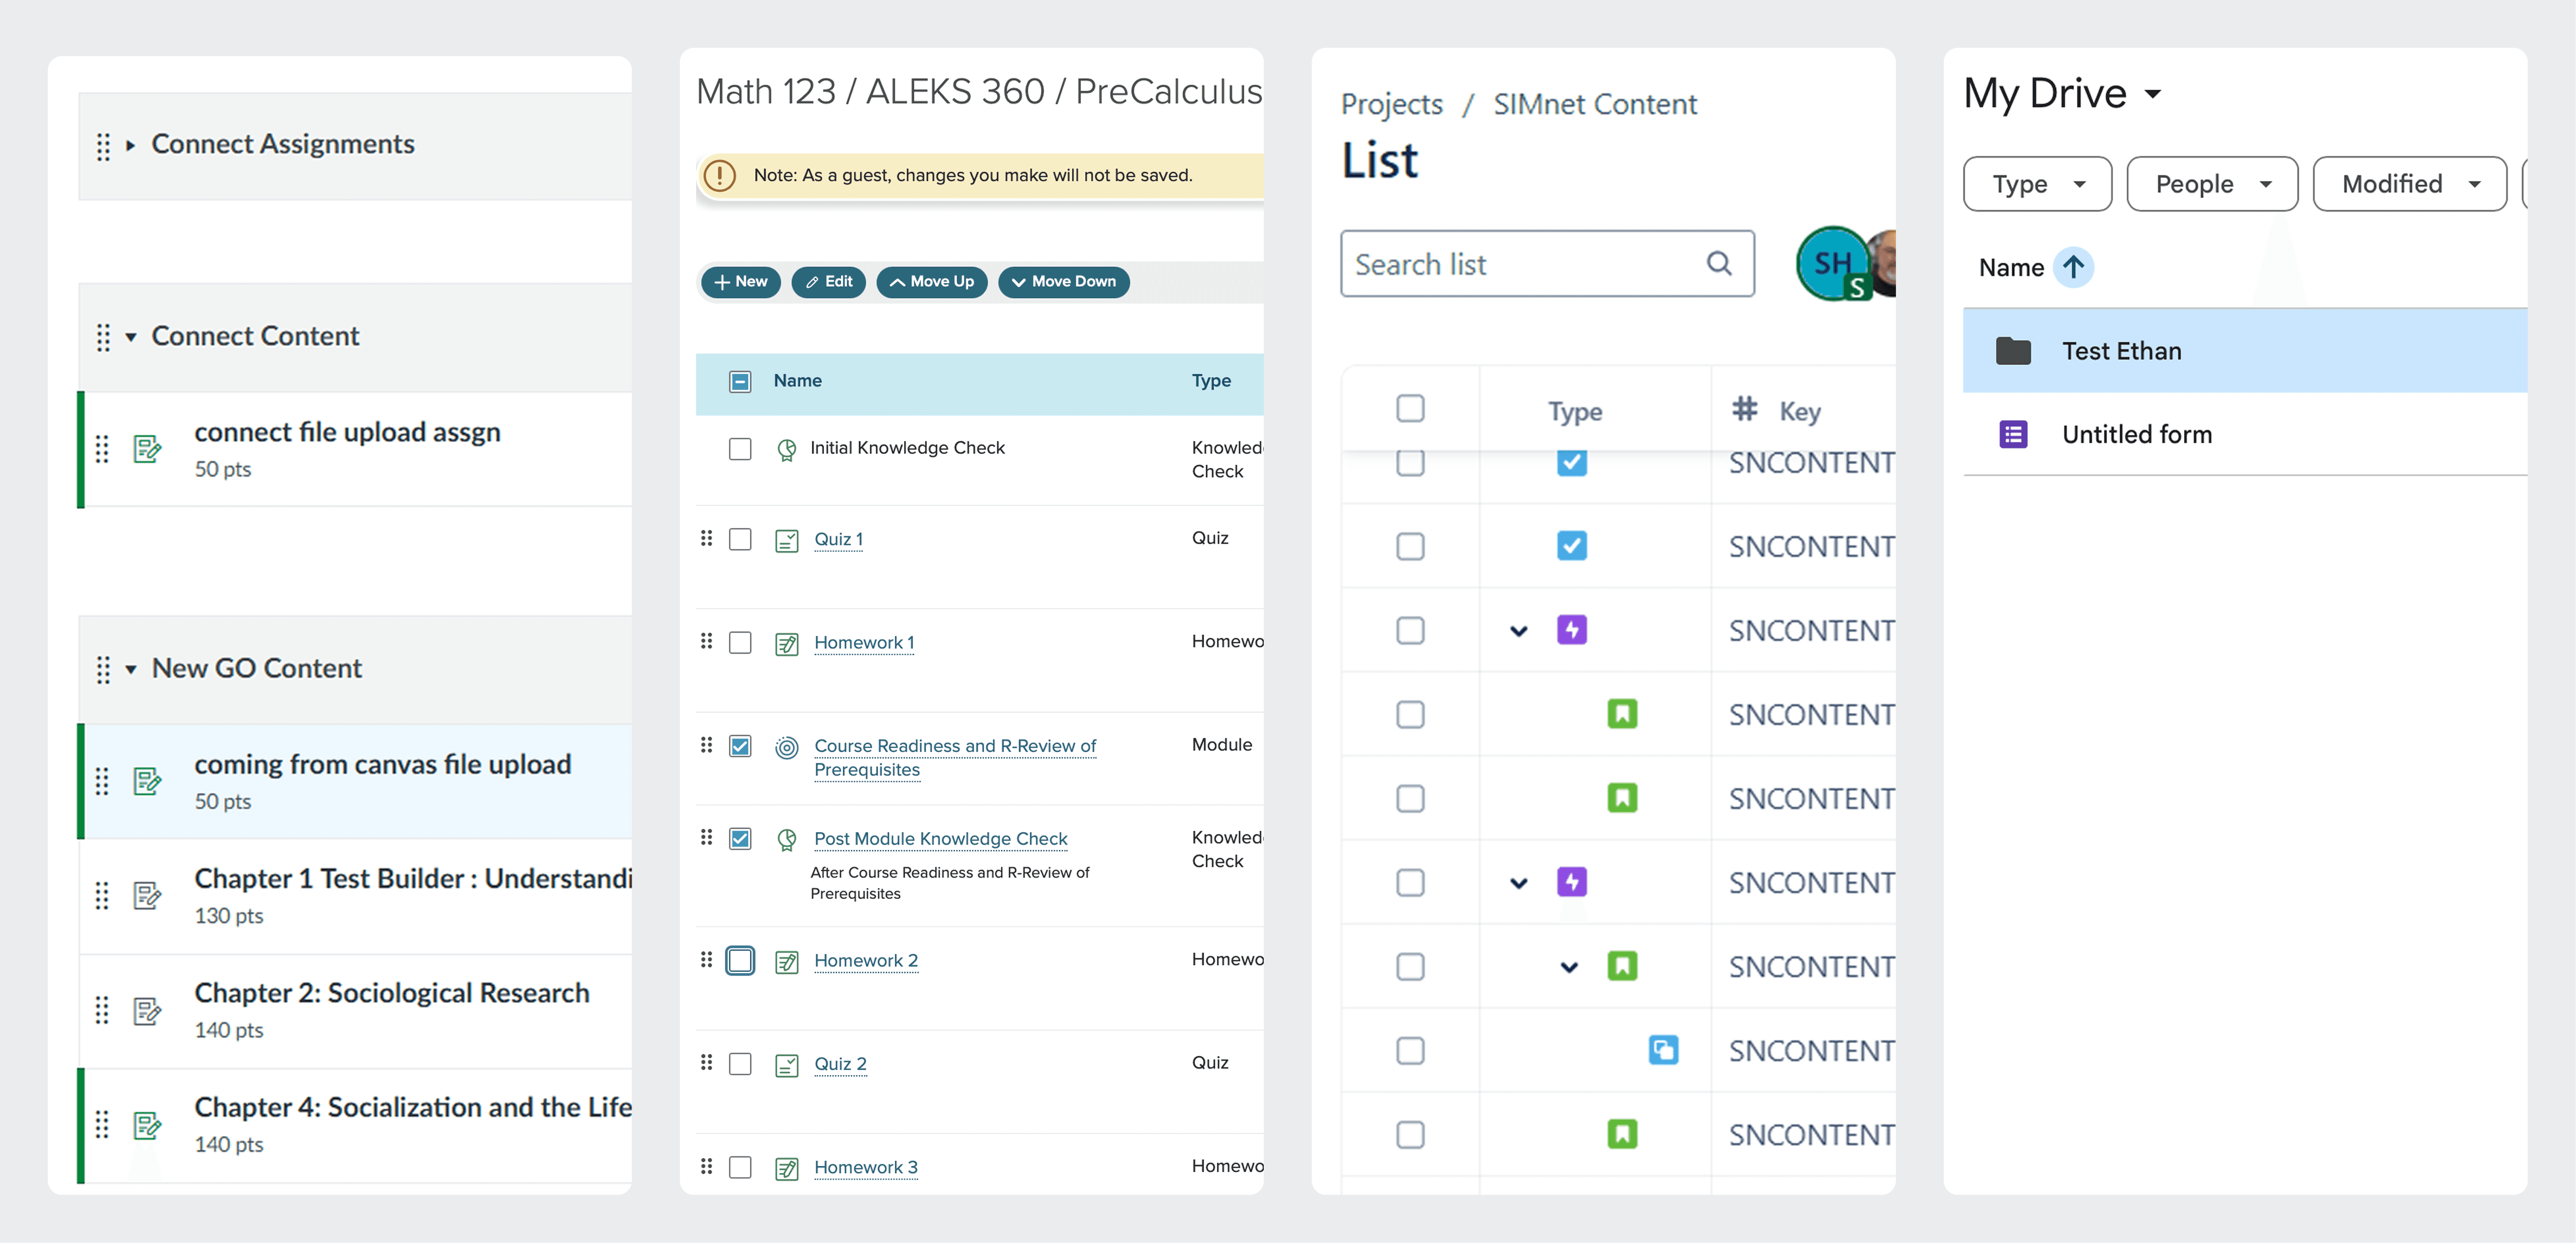Open the Homework 1 link
Screen dimensions: 2576x1243
(x=863, y=643)
